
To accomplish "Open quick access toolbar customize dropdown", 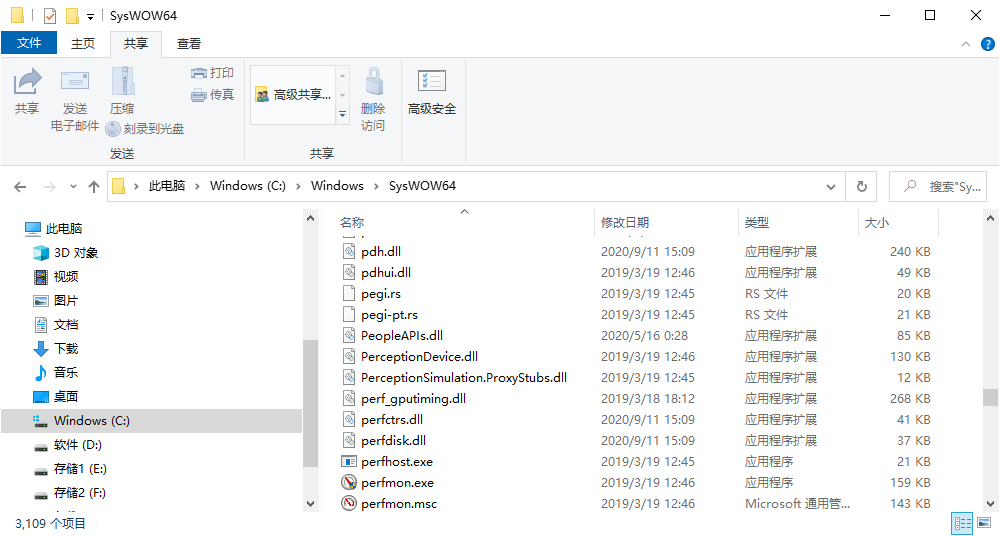I will click(x=91, y=17).
